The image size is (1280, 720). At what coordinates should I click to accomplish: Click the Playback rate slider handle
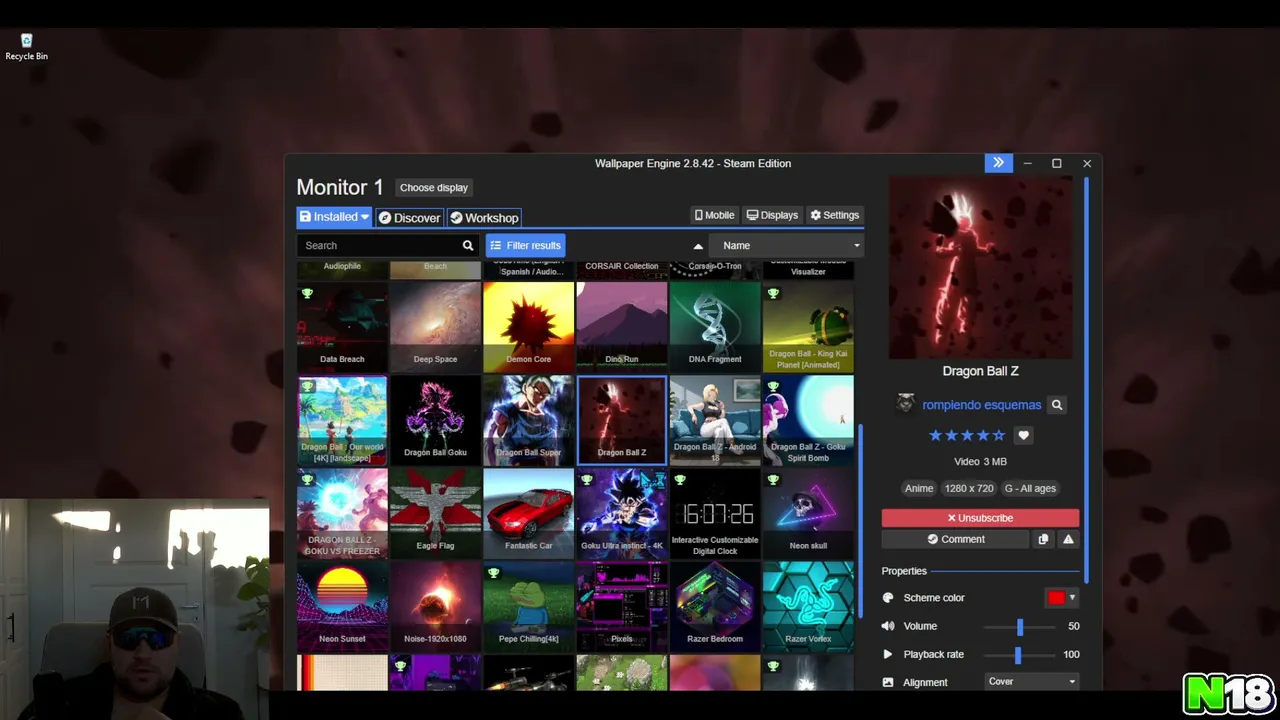[x=1018, y=654]
